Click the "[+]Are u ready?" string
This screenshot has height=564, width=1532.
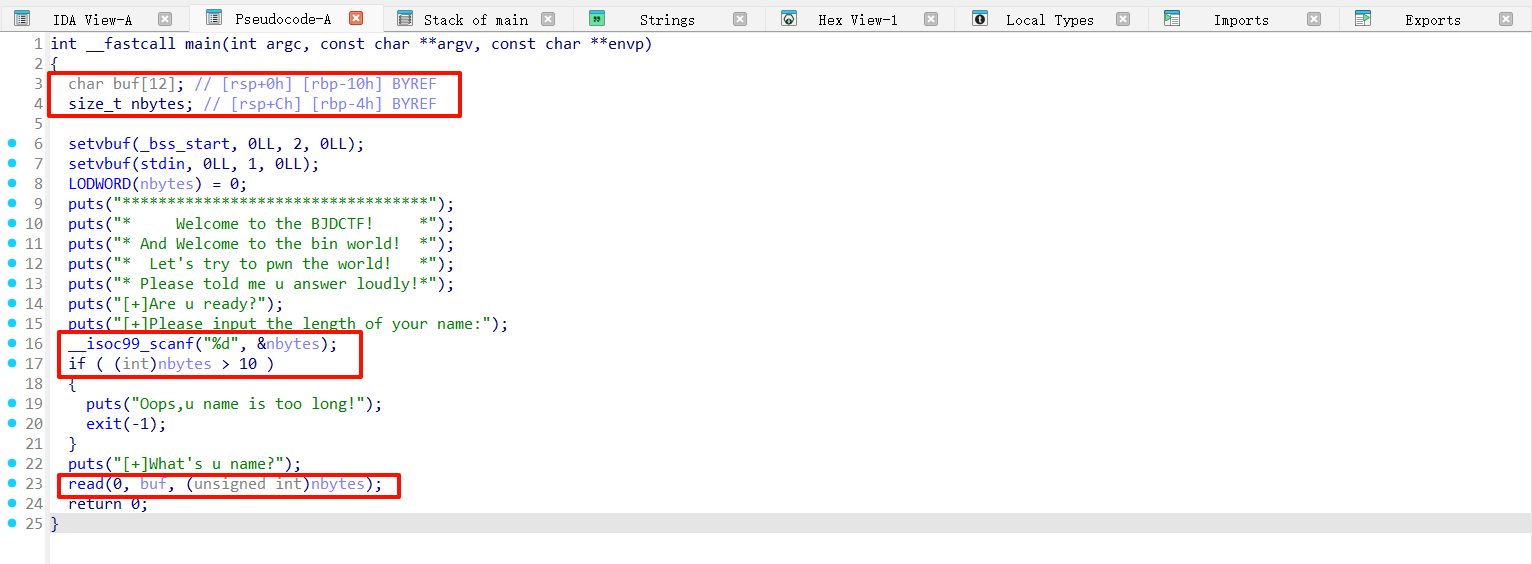[193, 304]
